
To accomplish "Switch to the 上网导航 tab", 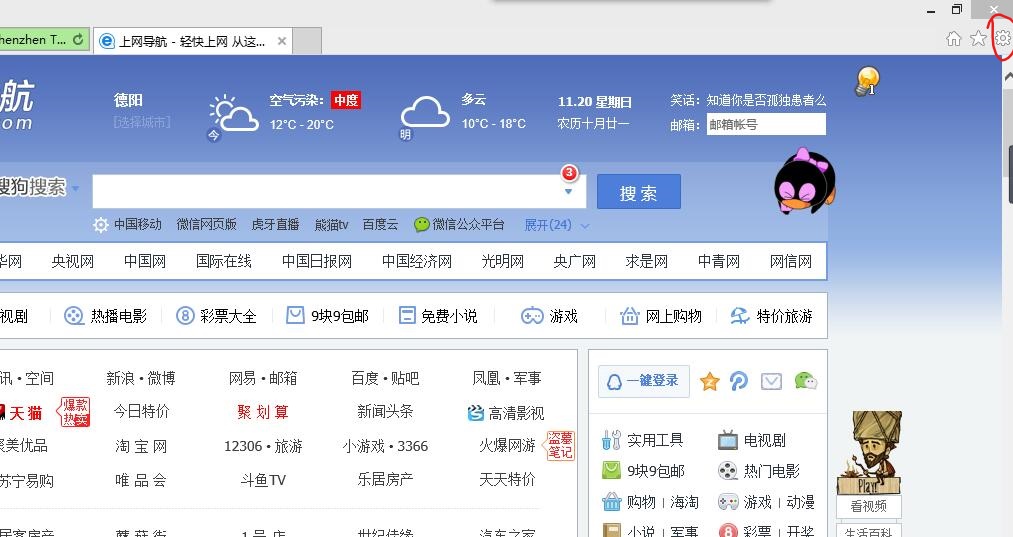I will 193,41.
